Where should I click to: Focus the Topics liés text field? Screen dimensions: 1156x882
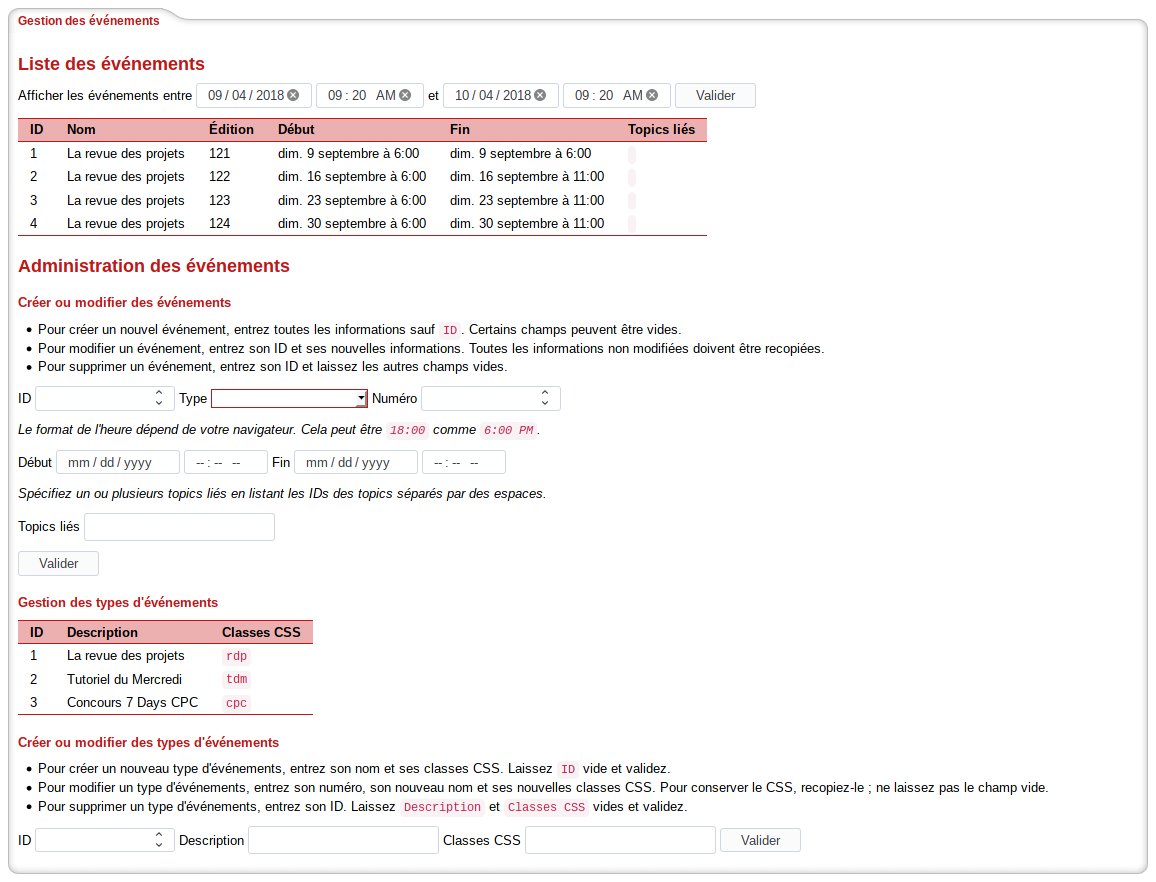click(179, 527)
